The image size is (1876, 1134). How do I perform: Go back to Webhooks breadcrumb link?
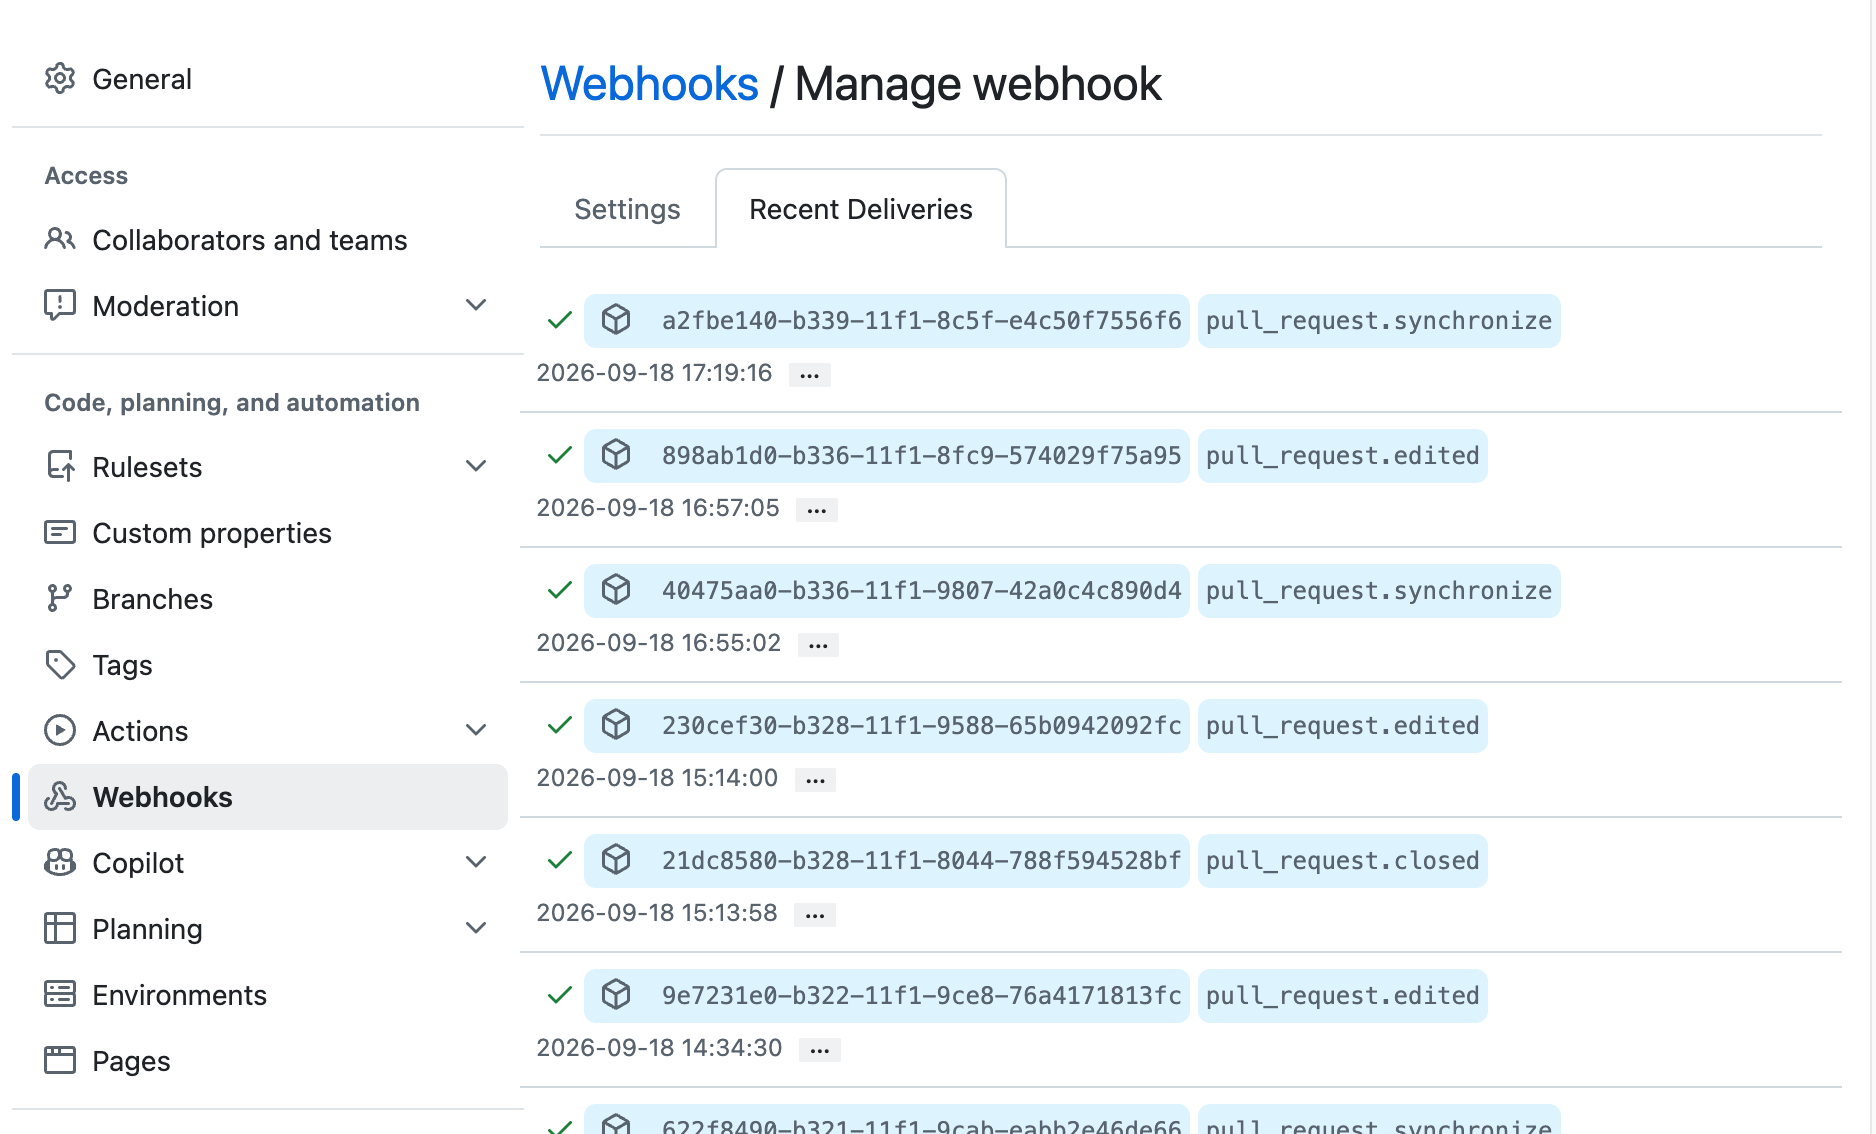coord(650,84)
